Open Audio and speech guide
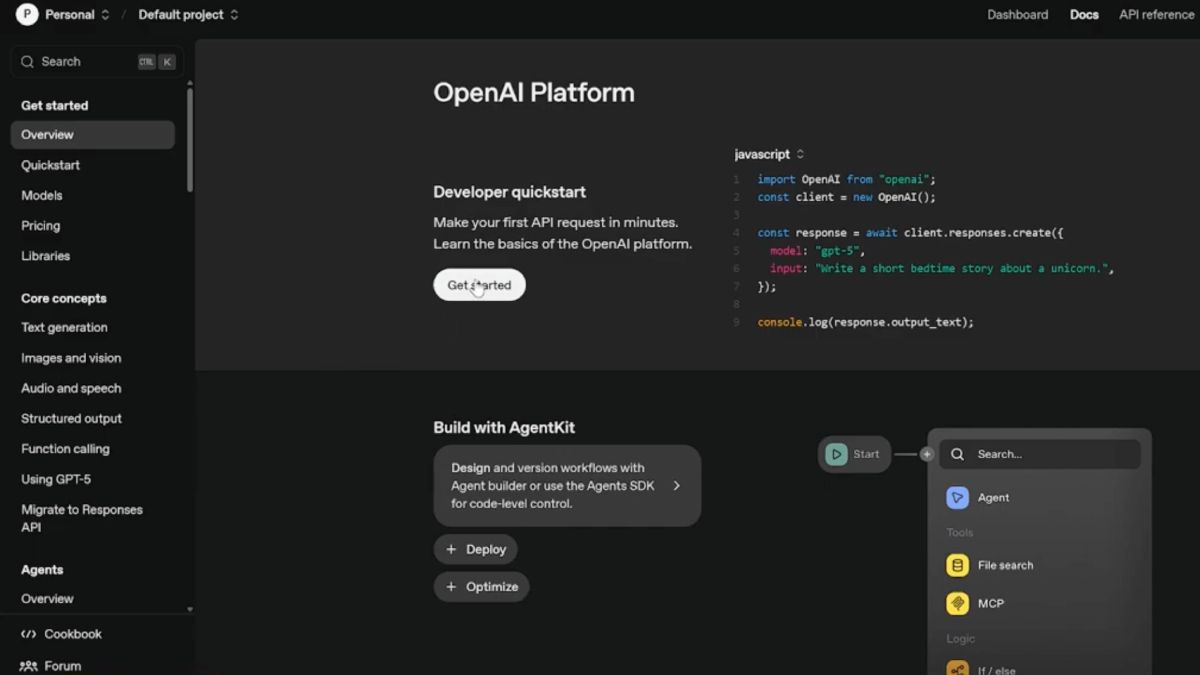 (x=71, y=388)
